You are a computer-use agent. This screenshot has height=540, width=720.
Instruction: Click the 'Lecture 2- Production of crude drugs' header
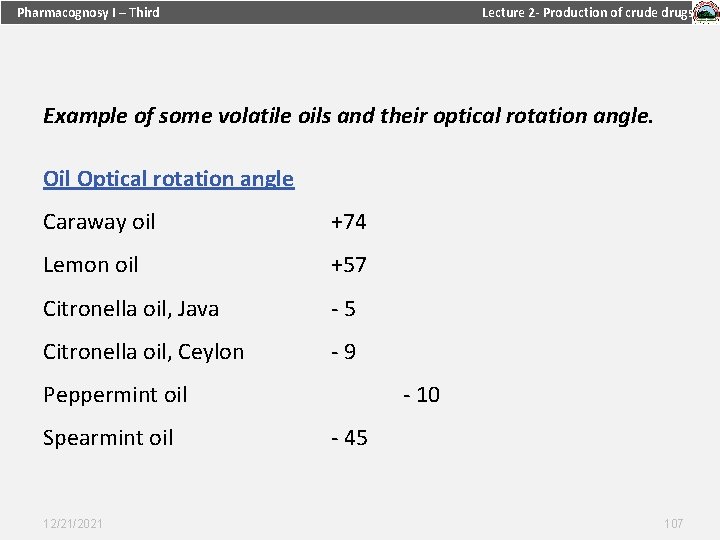click(x=587, y=13)
